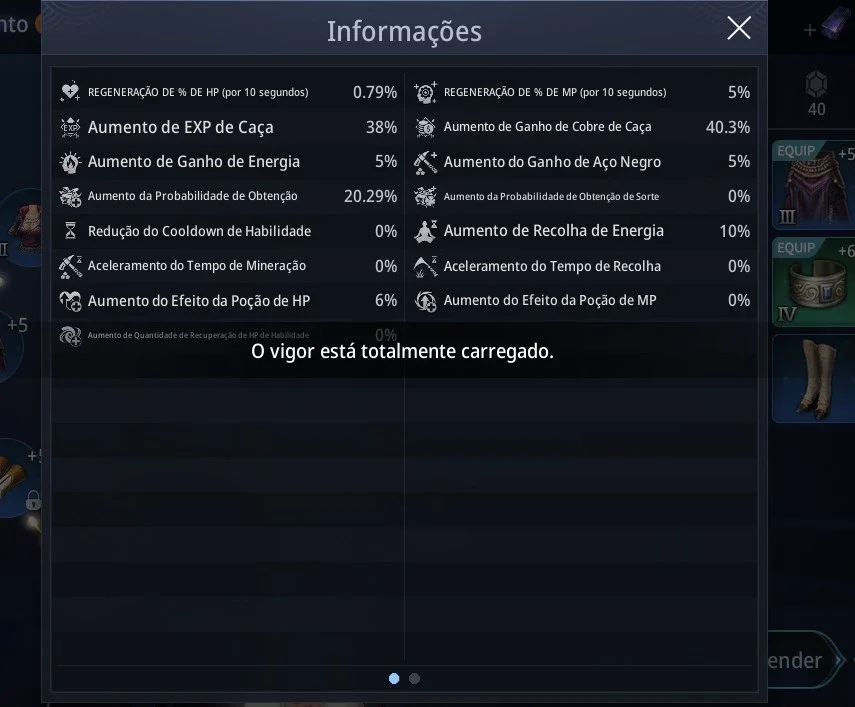Click the HP regeneration heart icon
855x707 pixels.
[x=70, y=92]
